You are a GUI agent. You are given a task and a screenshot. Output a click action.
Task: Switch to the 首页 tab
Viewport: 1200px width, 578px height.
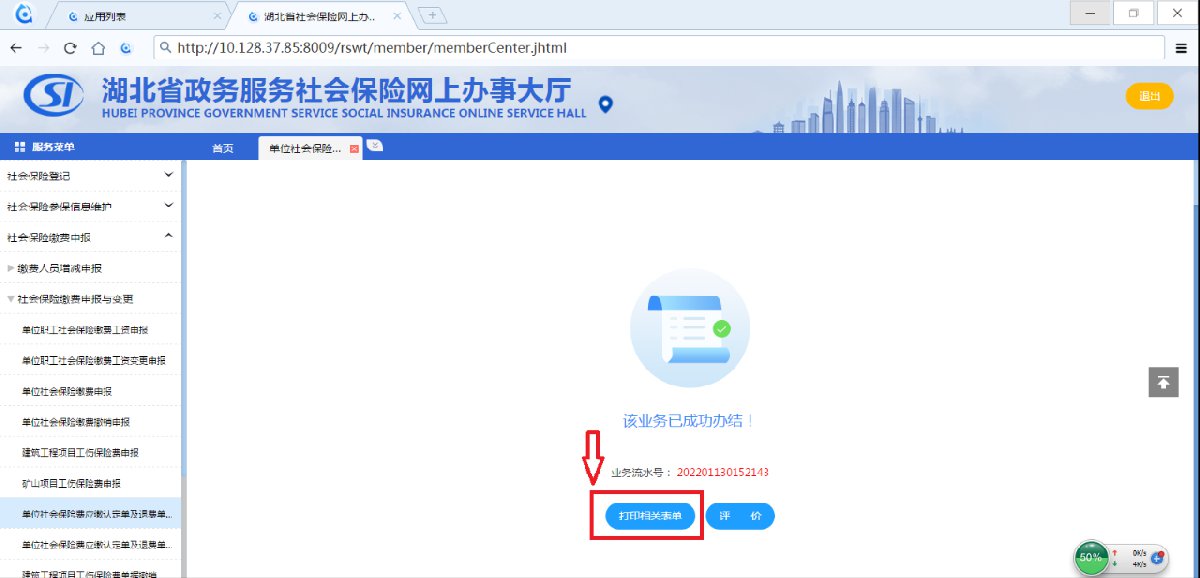click(x=222, y=148)
